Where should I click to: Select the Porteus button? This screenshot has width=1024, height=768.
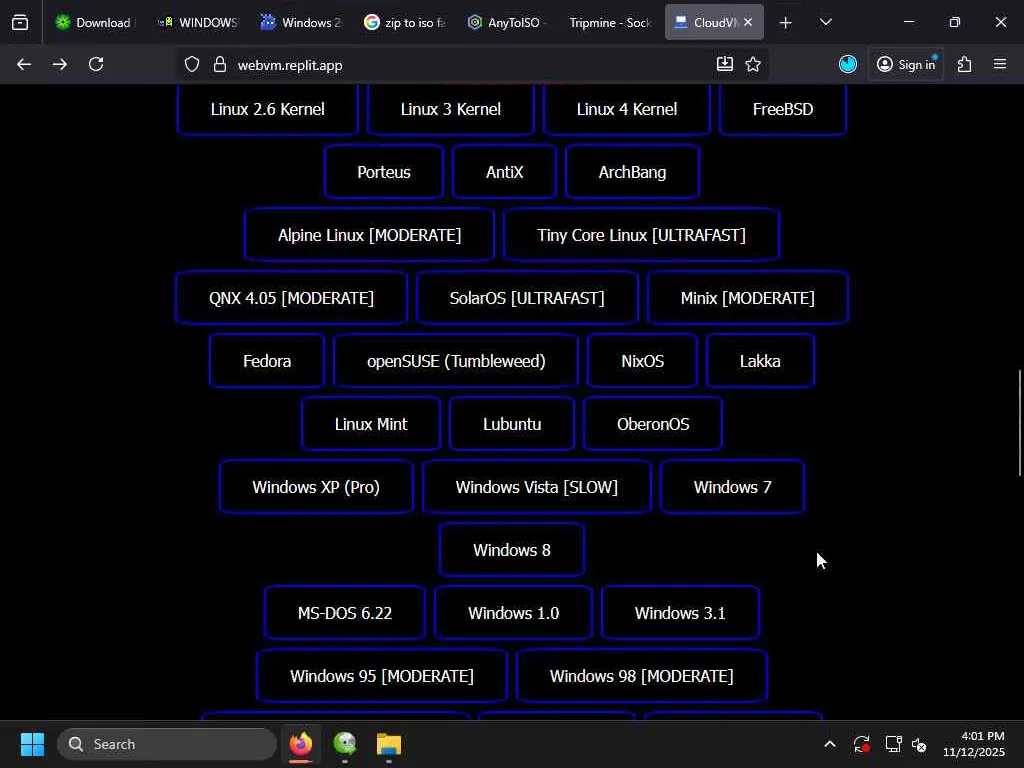[x=384, y=172]
